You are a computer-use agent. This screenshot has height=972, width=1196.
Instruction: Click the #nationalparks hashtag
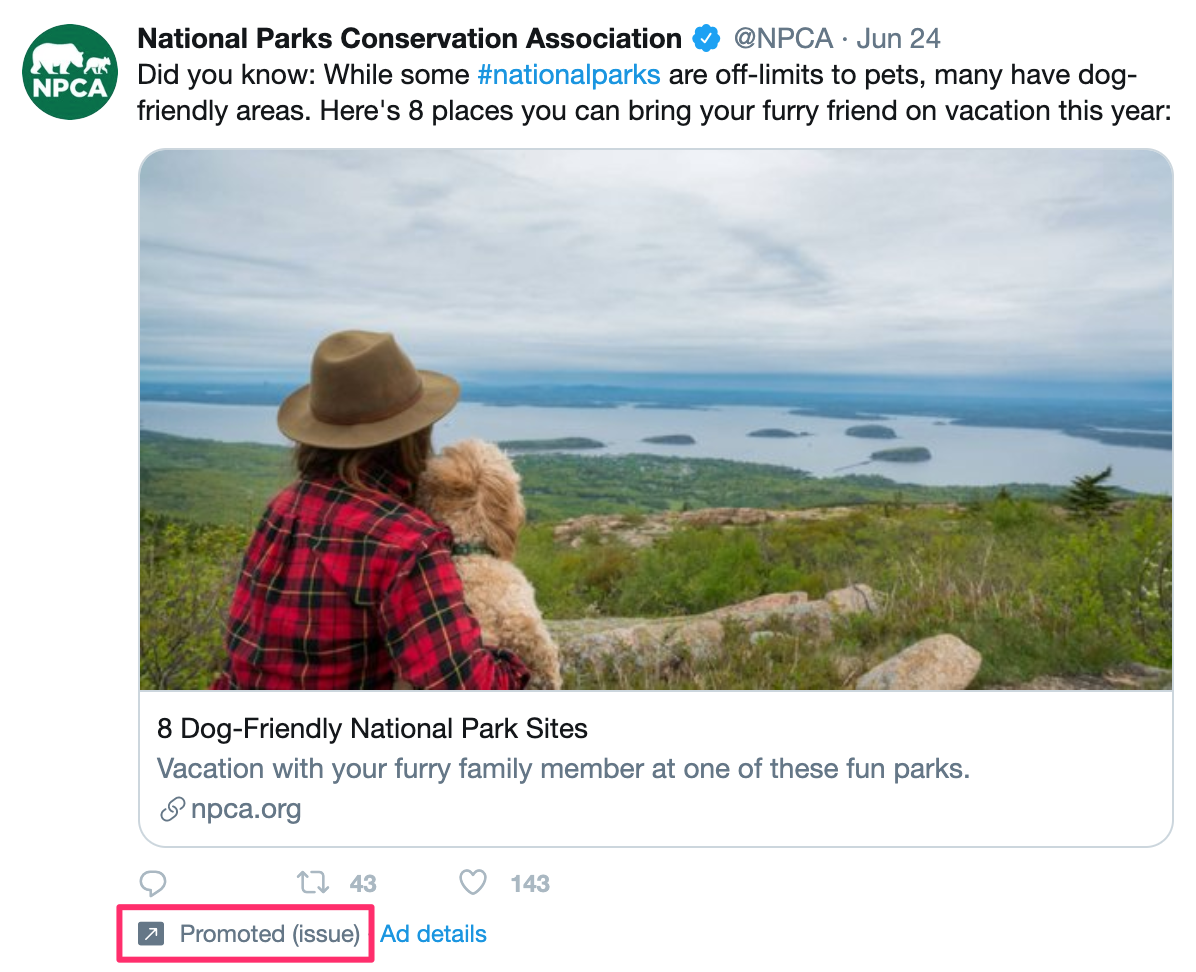tap(568, 74)
